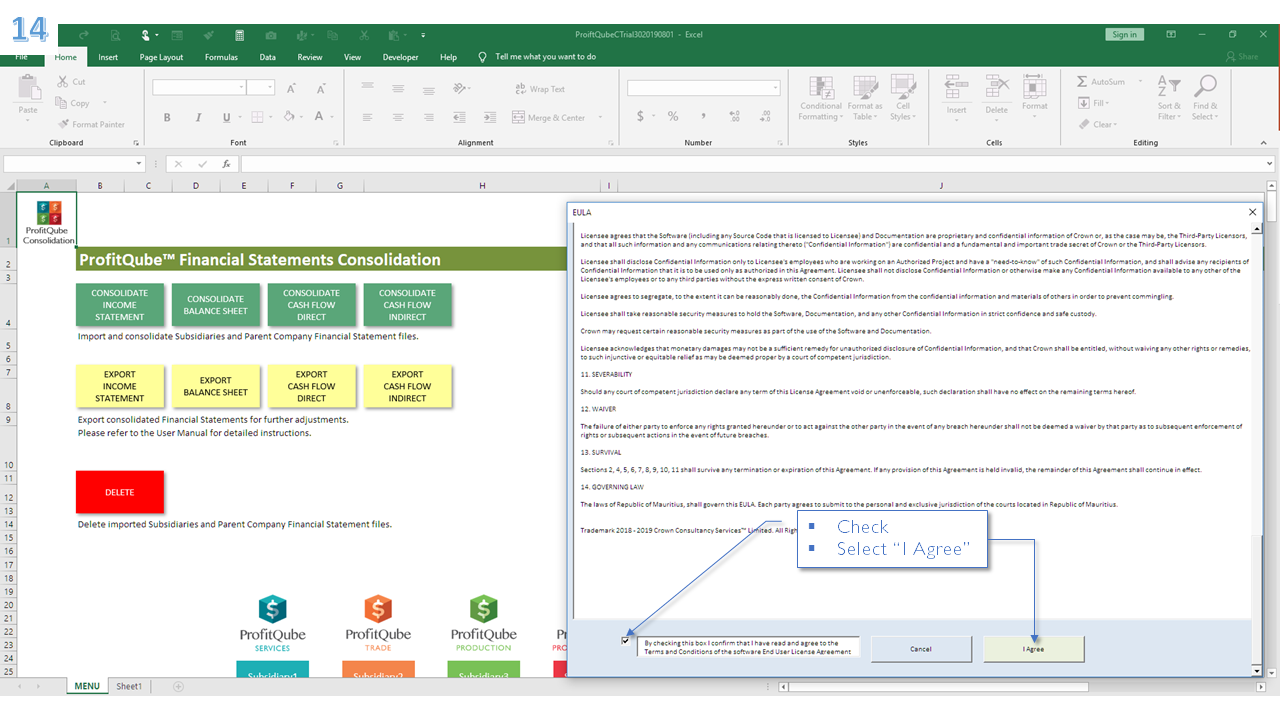The width and height of the screenshot is (1280, 720).
Task: Click Export Balance Sheet button
Action: point(216,386)
